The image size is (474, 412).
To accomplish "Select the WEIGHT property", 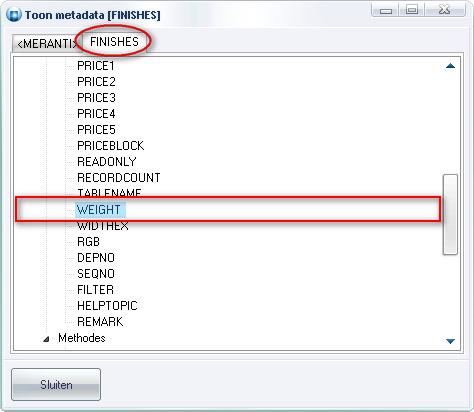I will 99,210.
